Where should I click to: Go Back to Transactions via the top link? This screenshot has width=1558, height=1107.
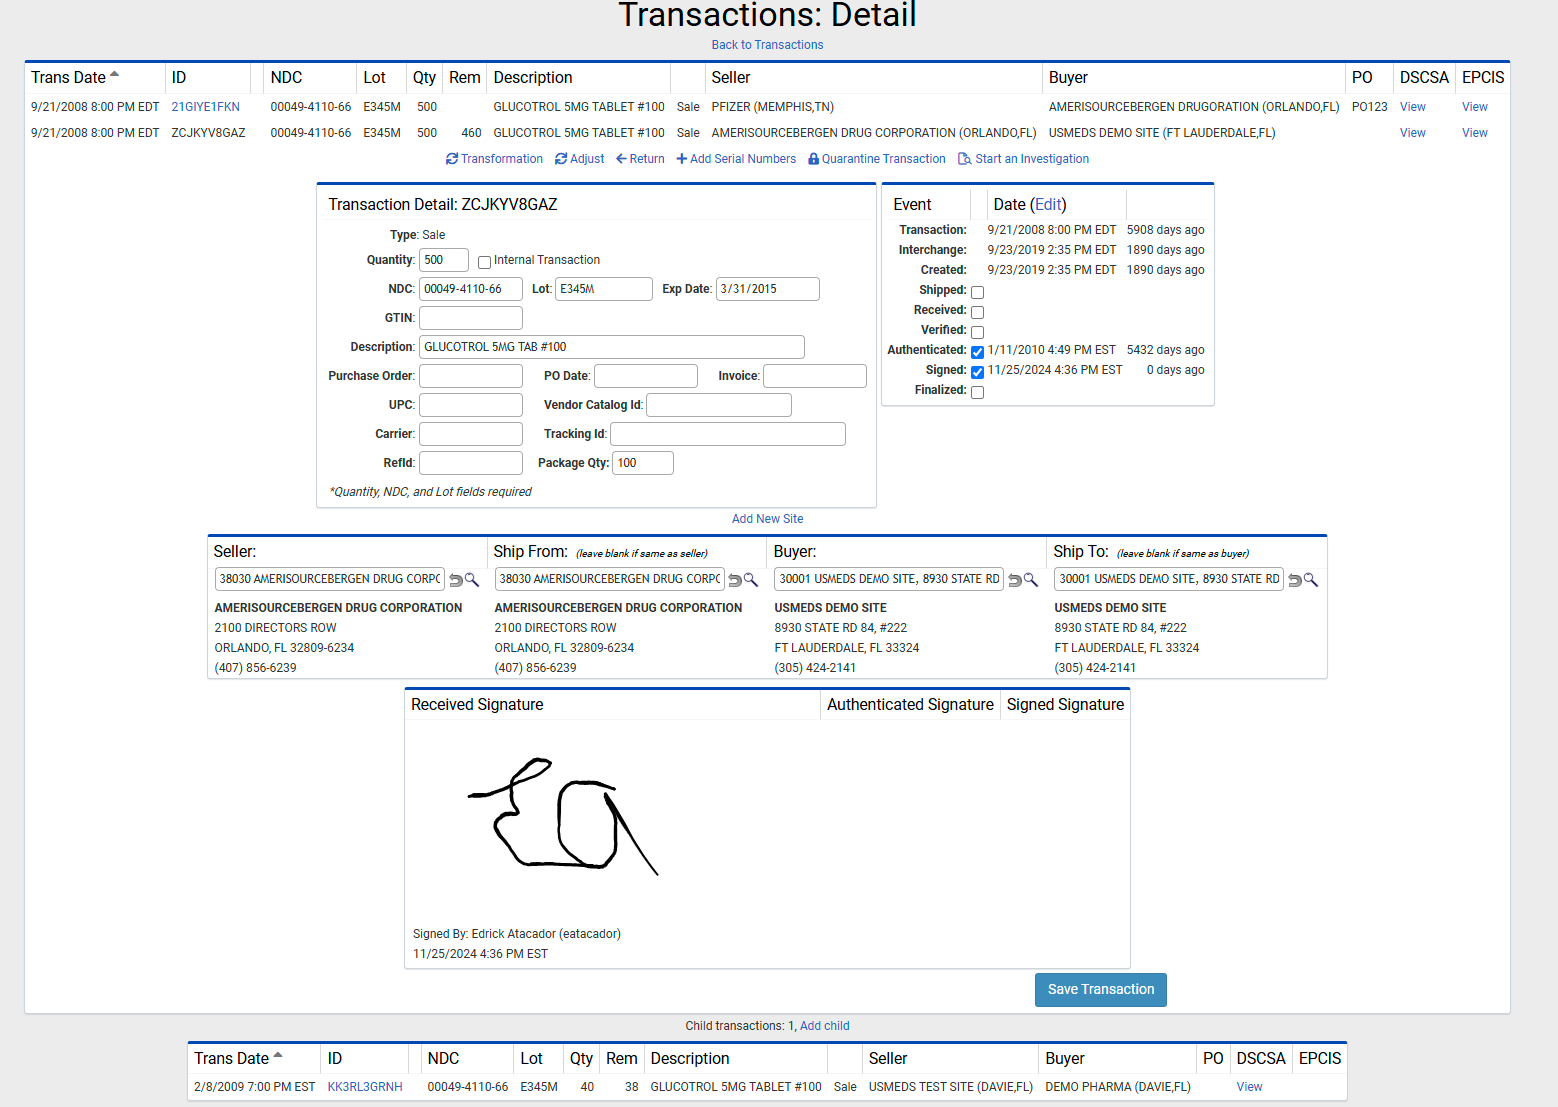tap(767, 45)
